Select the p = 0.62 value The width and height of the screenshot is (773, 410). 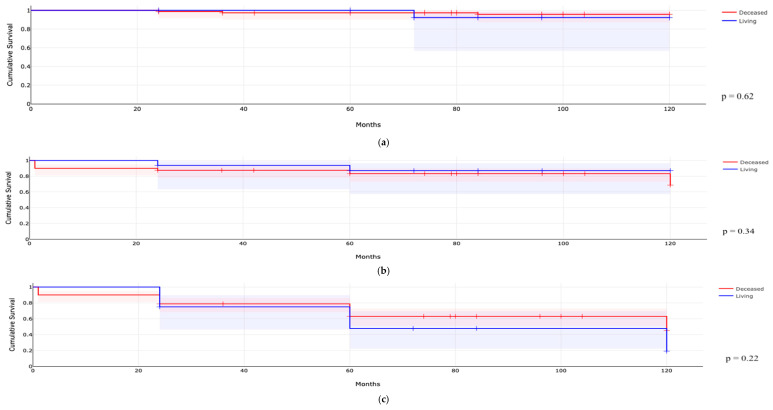click(x=738, y=97)
